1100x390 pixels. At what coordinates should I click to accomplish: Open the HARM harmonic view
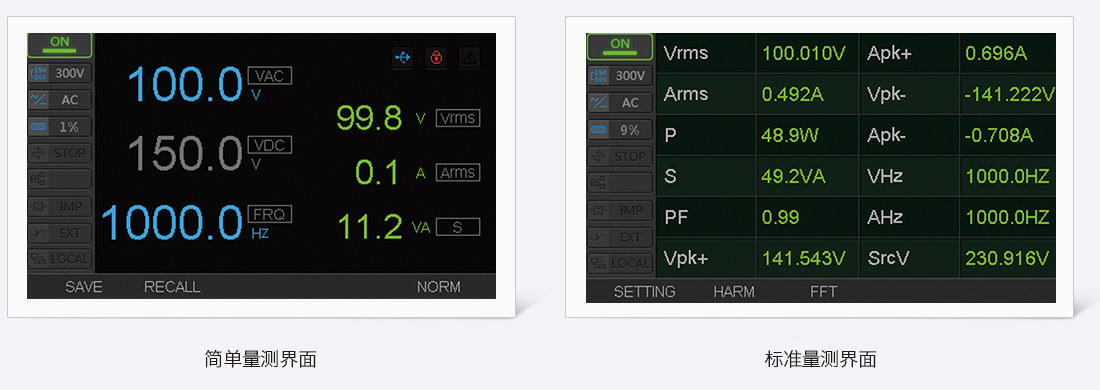pyautogui.click(x=733, y=292)
